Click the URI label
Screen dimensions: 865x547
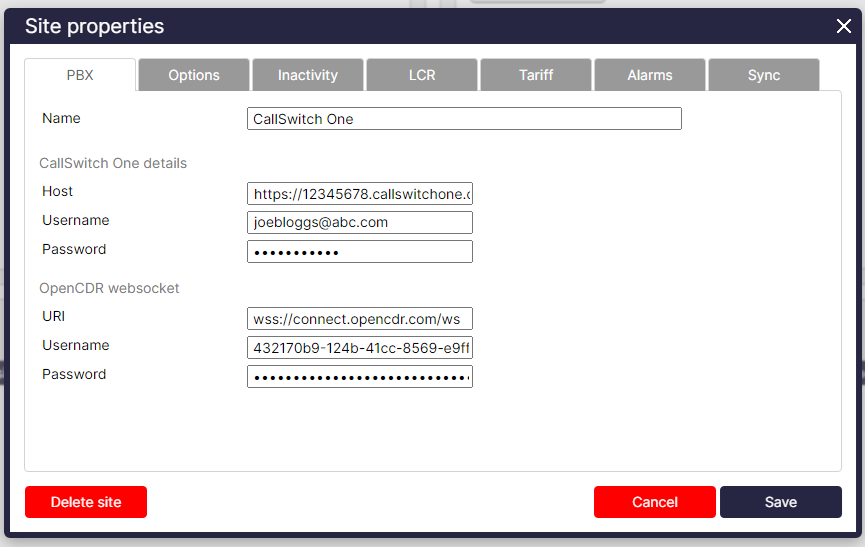click(x=54, y=316)
